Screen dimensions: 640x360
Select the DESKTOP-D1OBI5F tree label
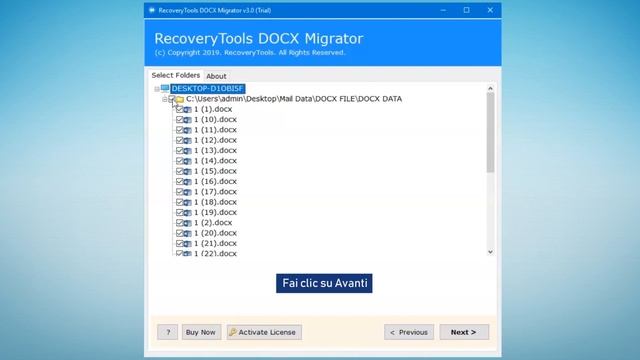pos(208,89)
